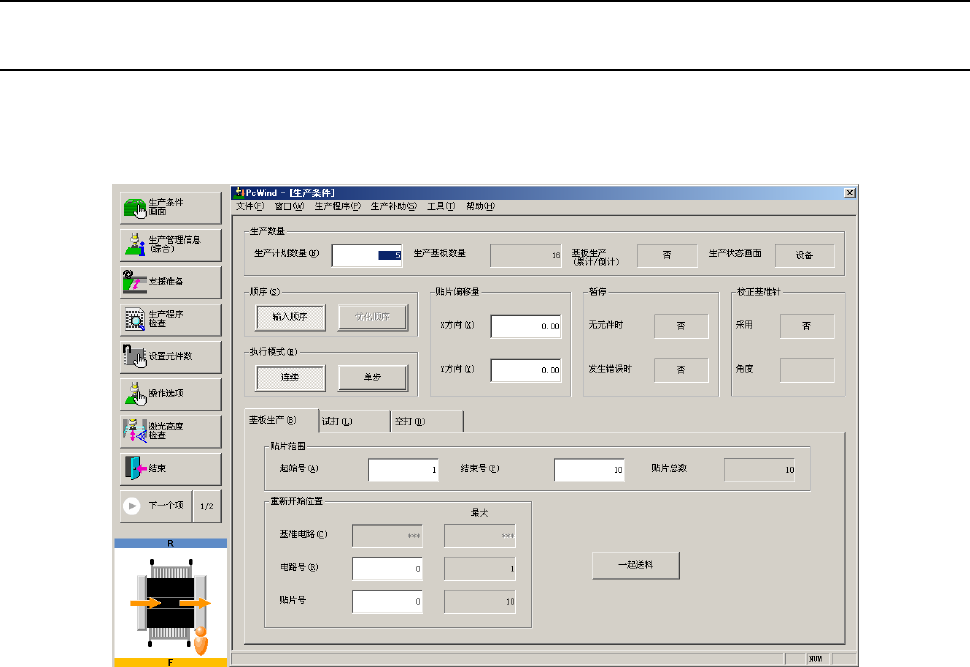The width and height of the screenshot is (970, 667).
Task: Click the 角度 angle field
Action: (x=807, y=370)
